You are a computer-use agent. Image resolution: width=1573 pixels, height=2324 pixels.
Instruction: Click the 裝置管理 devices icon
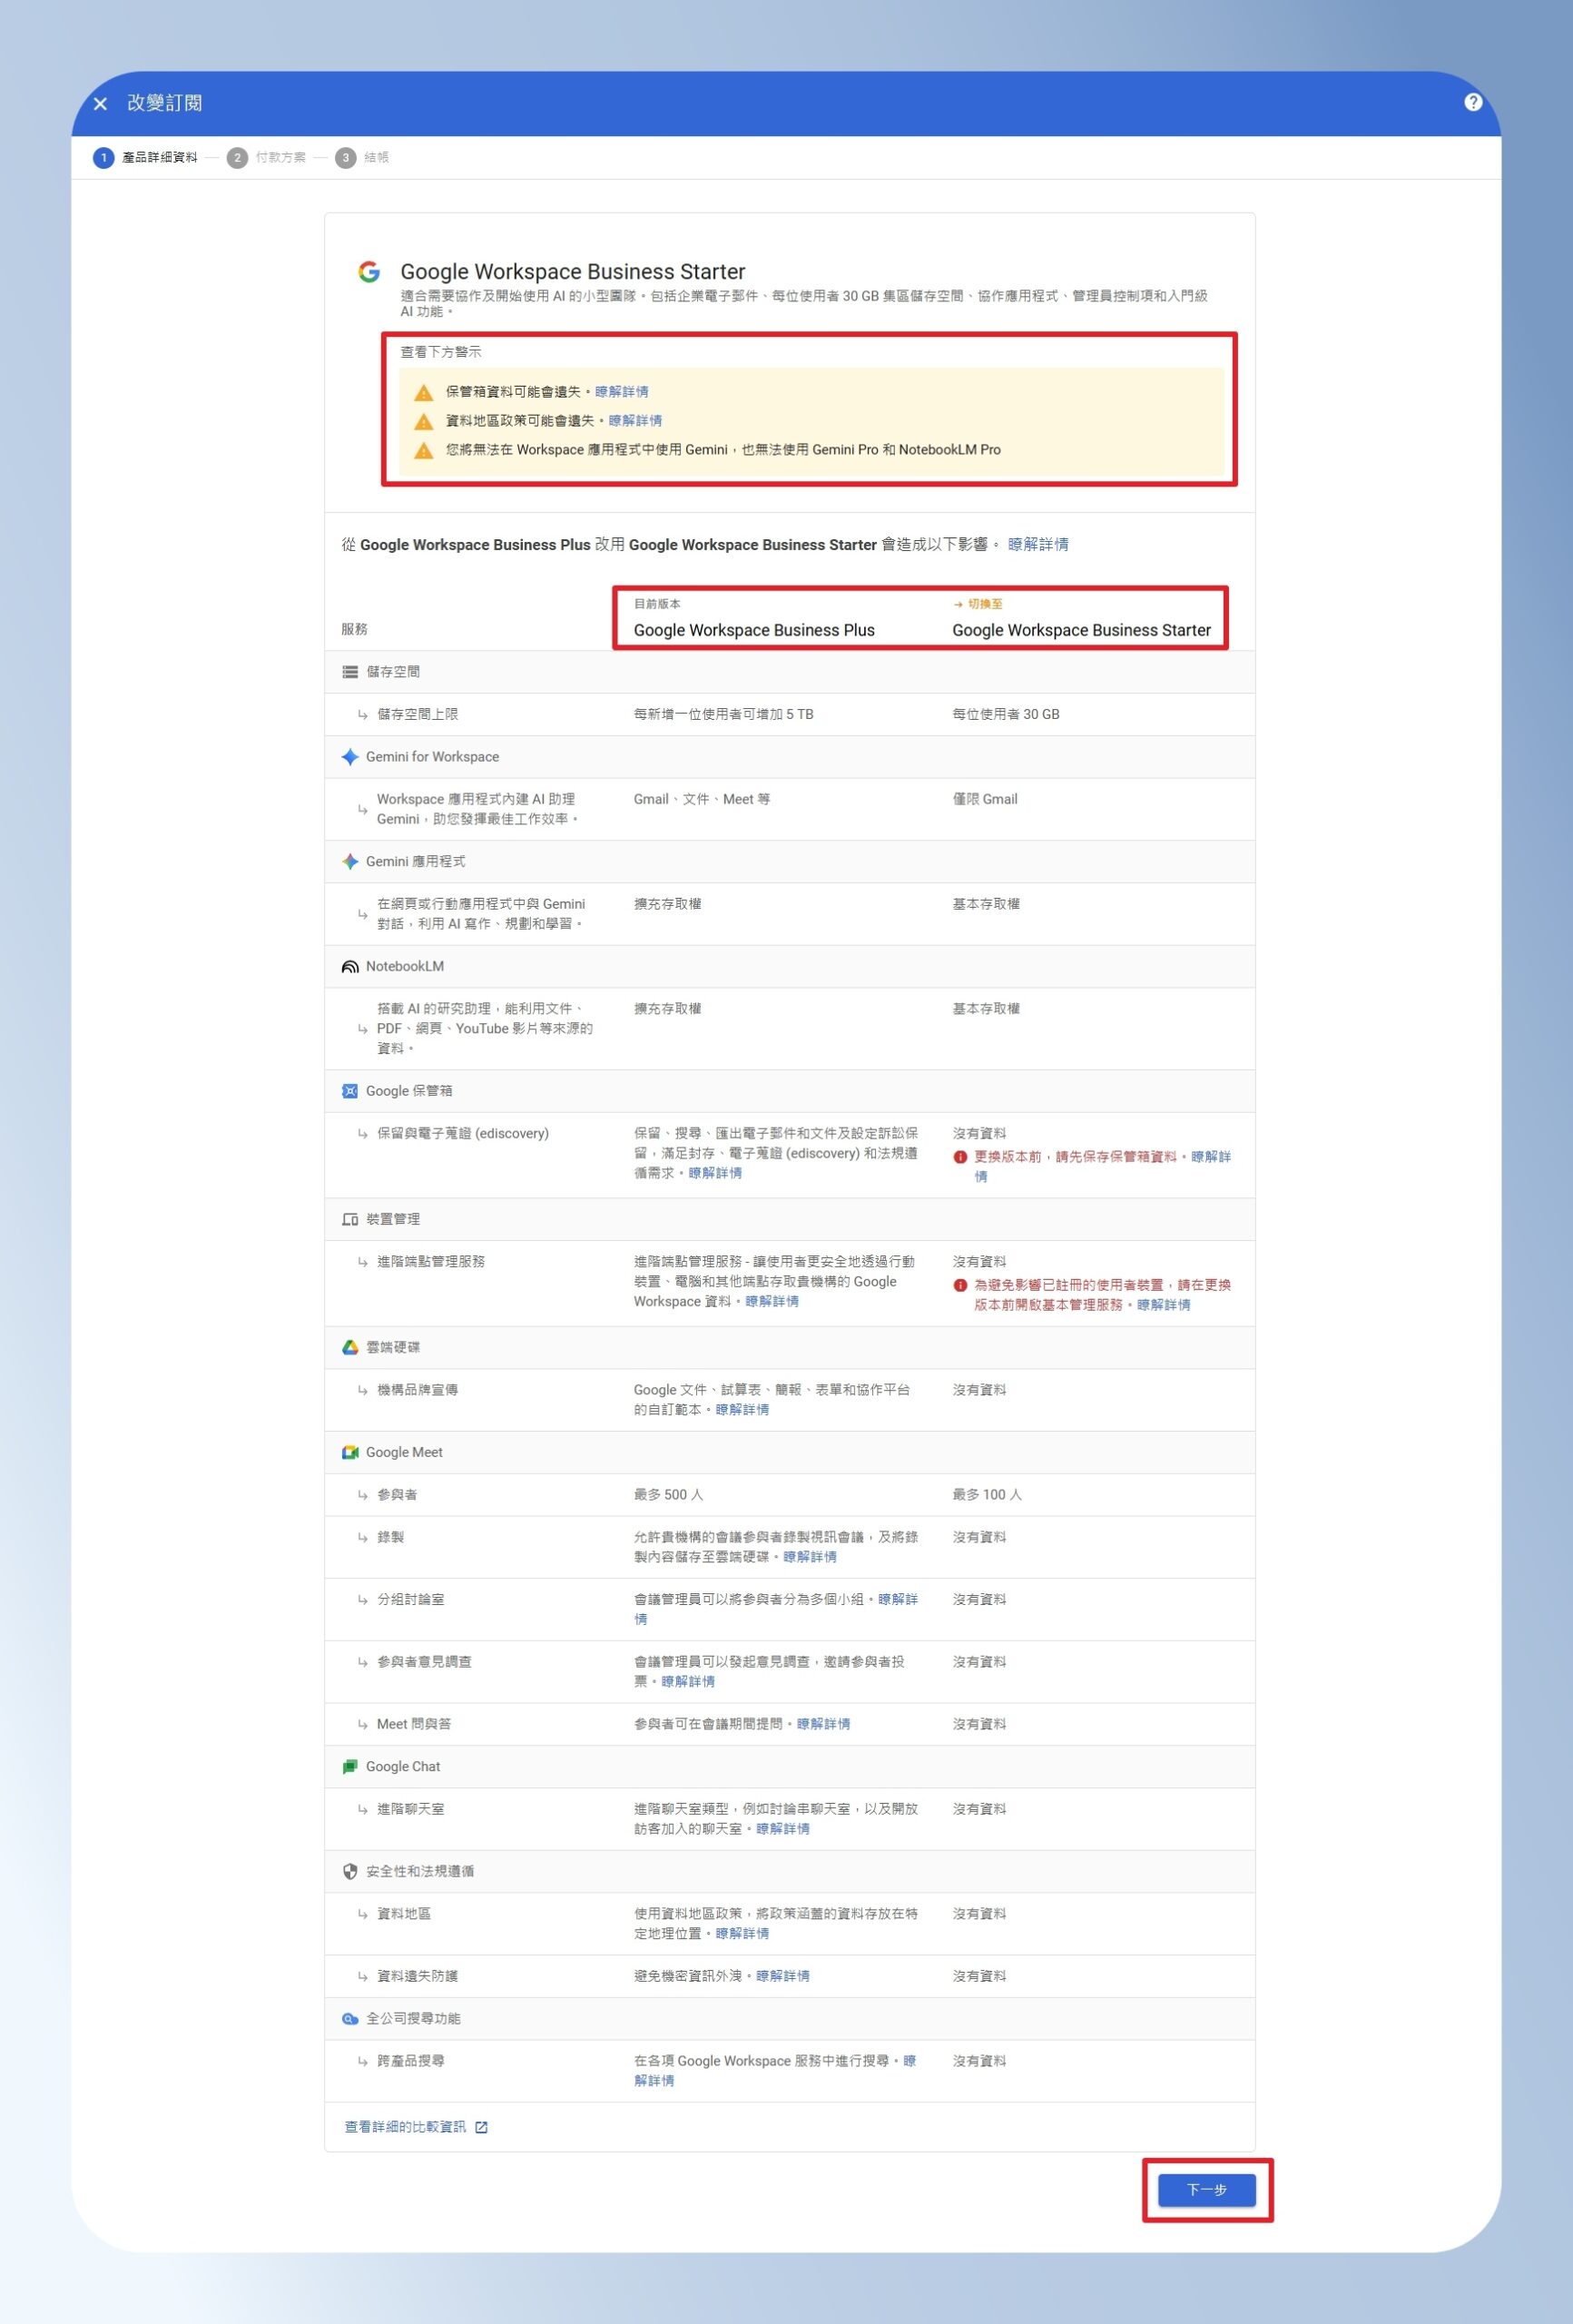click(x=350, y=1219)
